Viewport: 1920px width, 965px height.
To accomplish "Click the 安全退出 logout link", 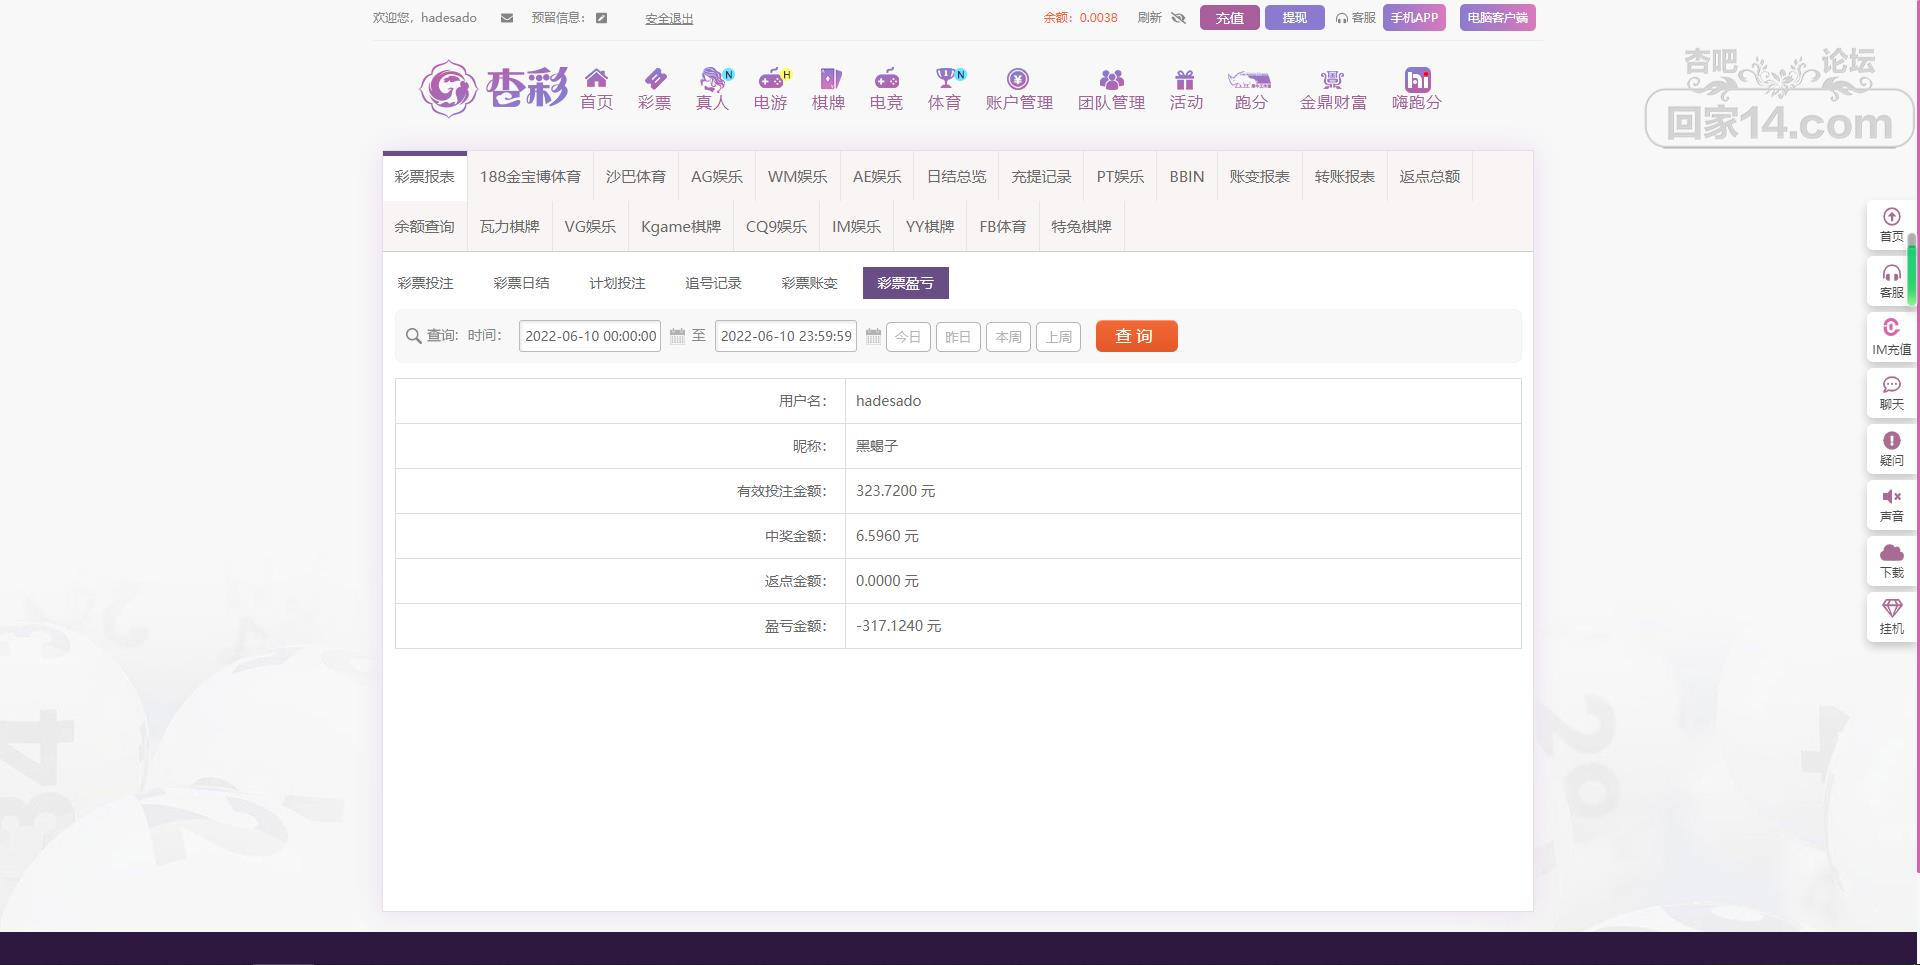I will (669, 19).
